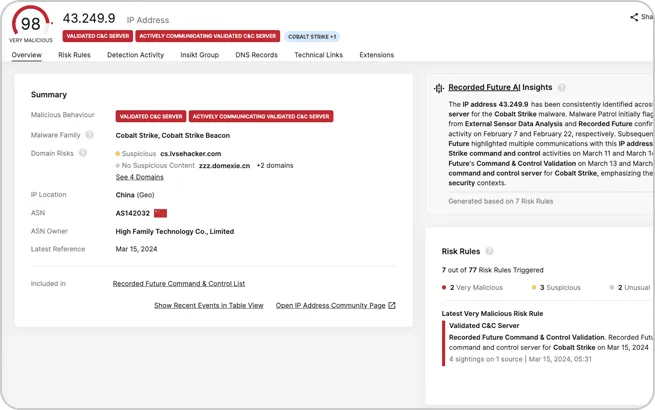Click Recorded Future AI heading link
Viewport: 655px width, 410px height.
pos(484,87)
